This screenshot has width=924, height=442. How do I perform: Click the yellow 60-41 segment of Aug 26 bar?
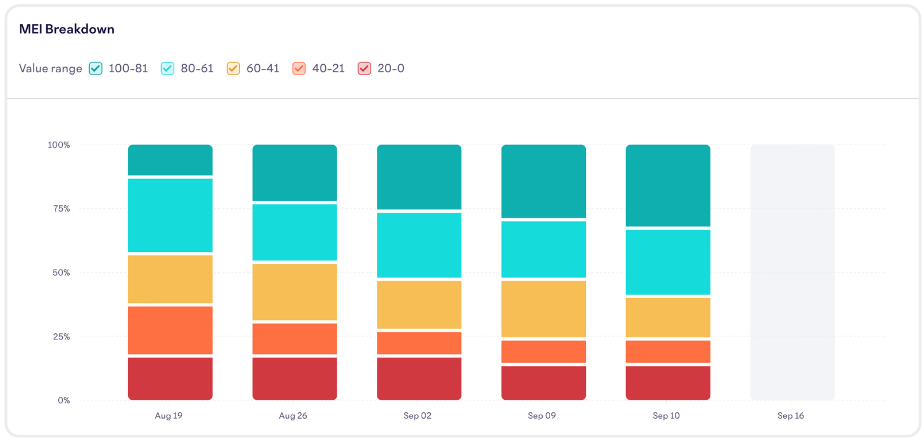tap(295, 292)
